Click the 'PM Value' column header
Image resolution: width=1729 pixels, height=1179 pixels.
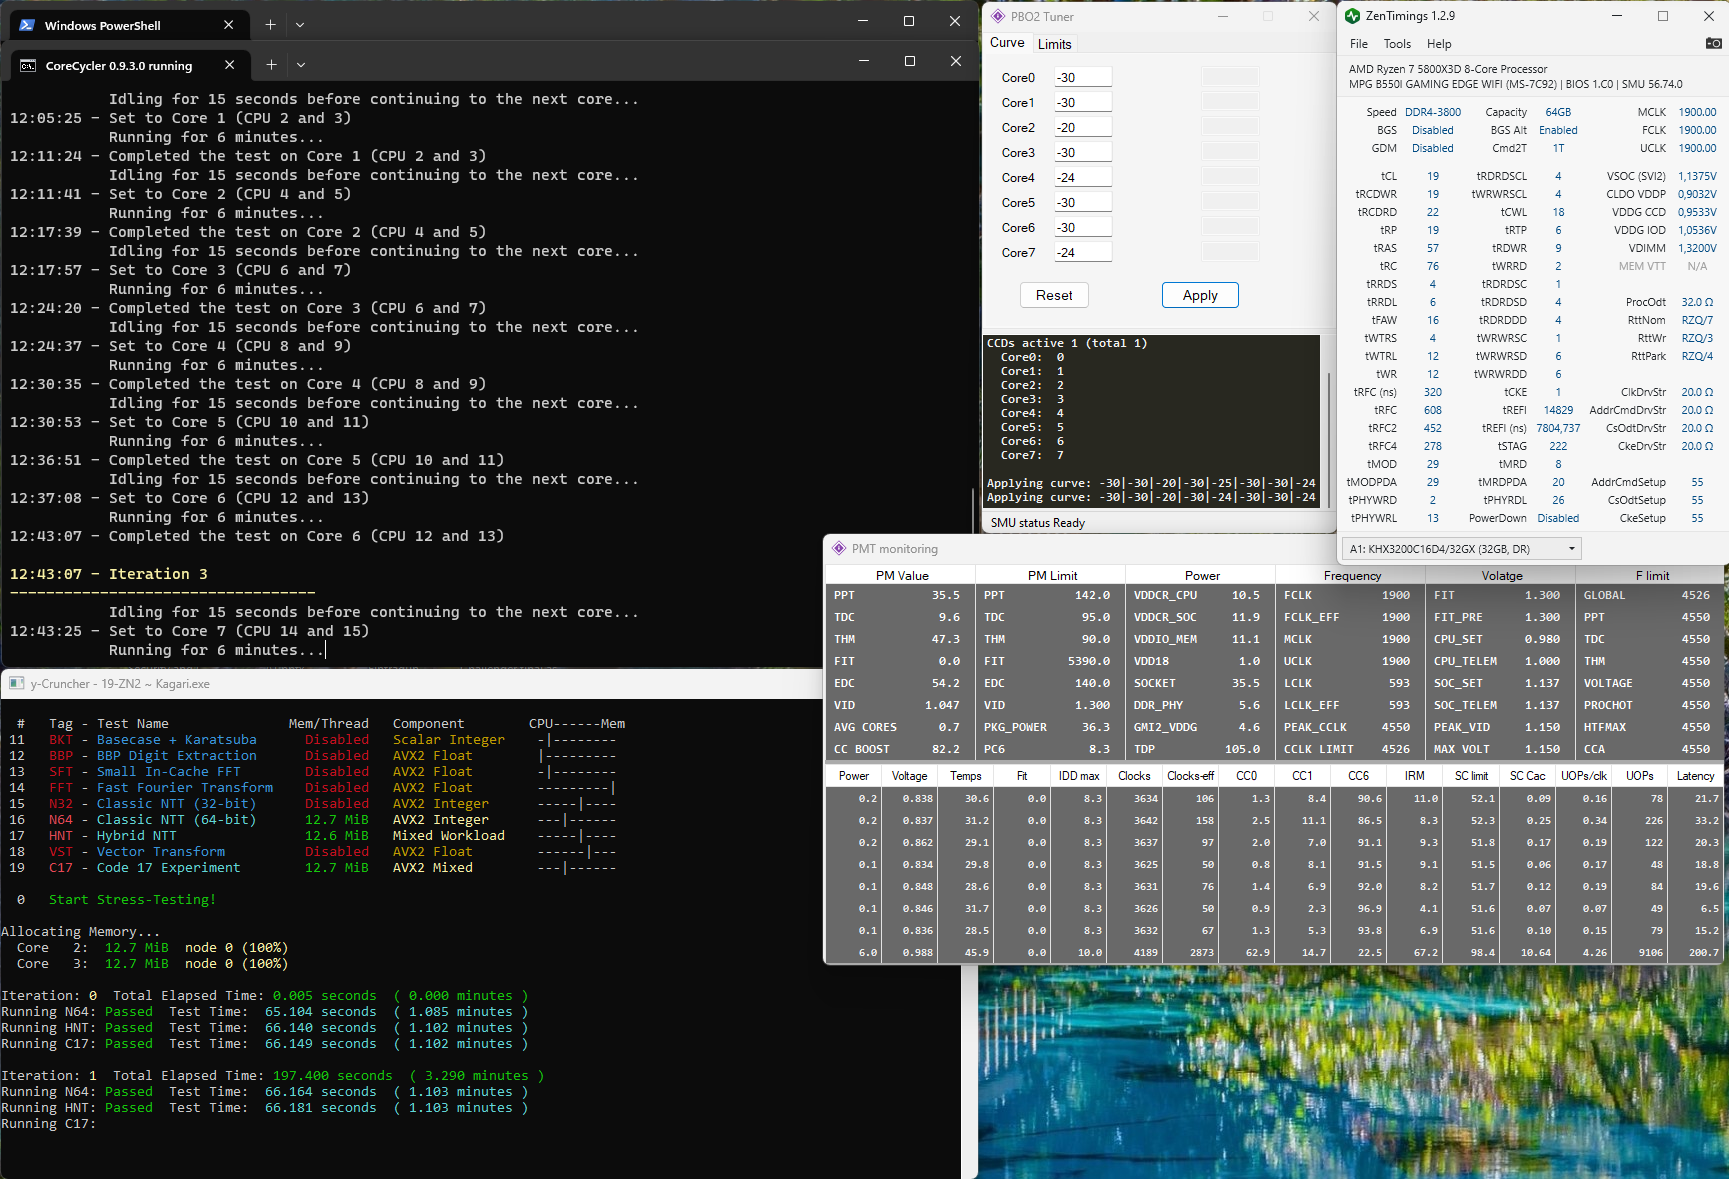(x=902, y=576)
